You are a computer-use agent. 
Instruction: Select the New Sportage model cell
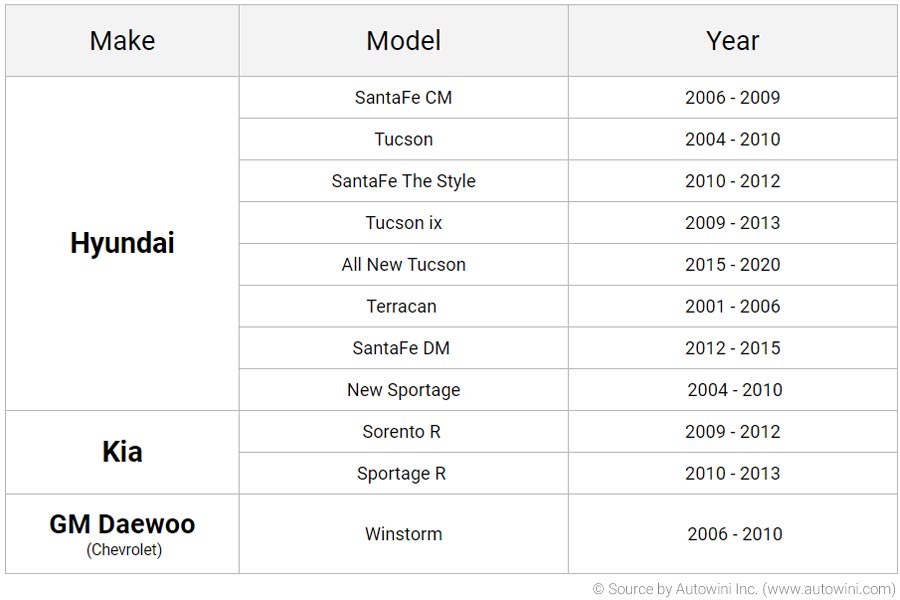tap(403, 390)
